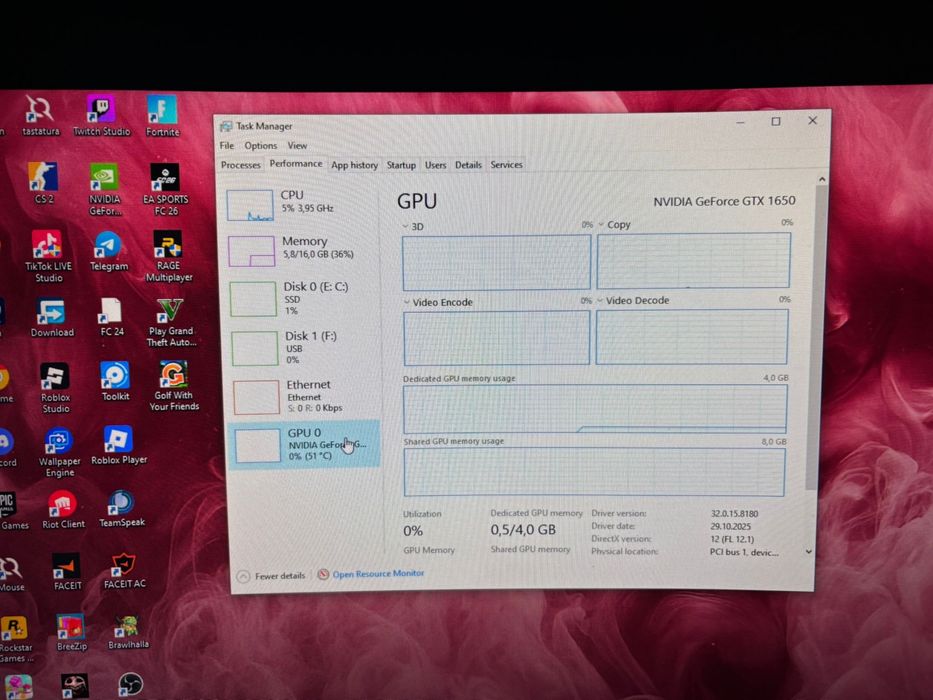Open the Twitch Studio desktop icon

point(101,115)
